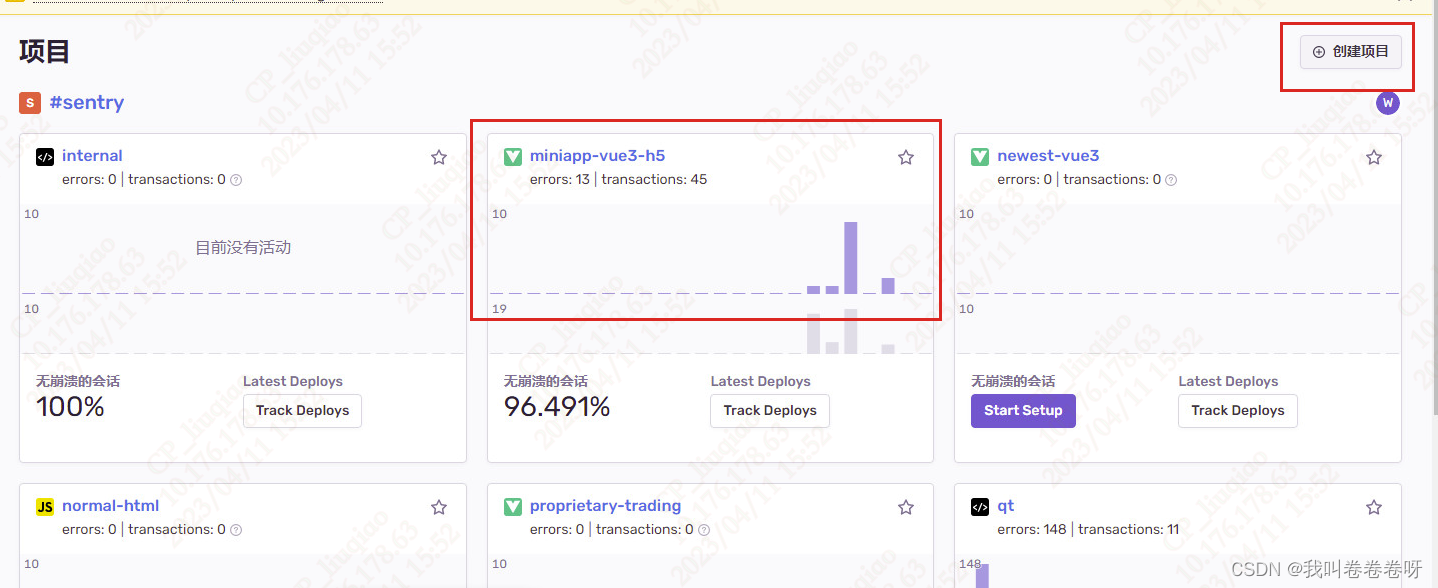Click the tallest bar in miniapp-vue3-h5 chart
Viewport: 1438px width, 588px height.
(851, 258)
